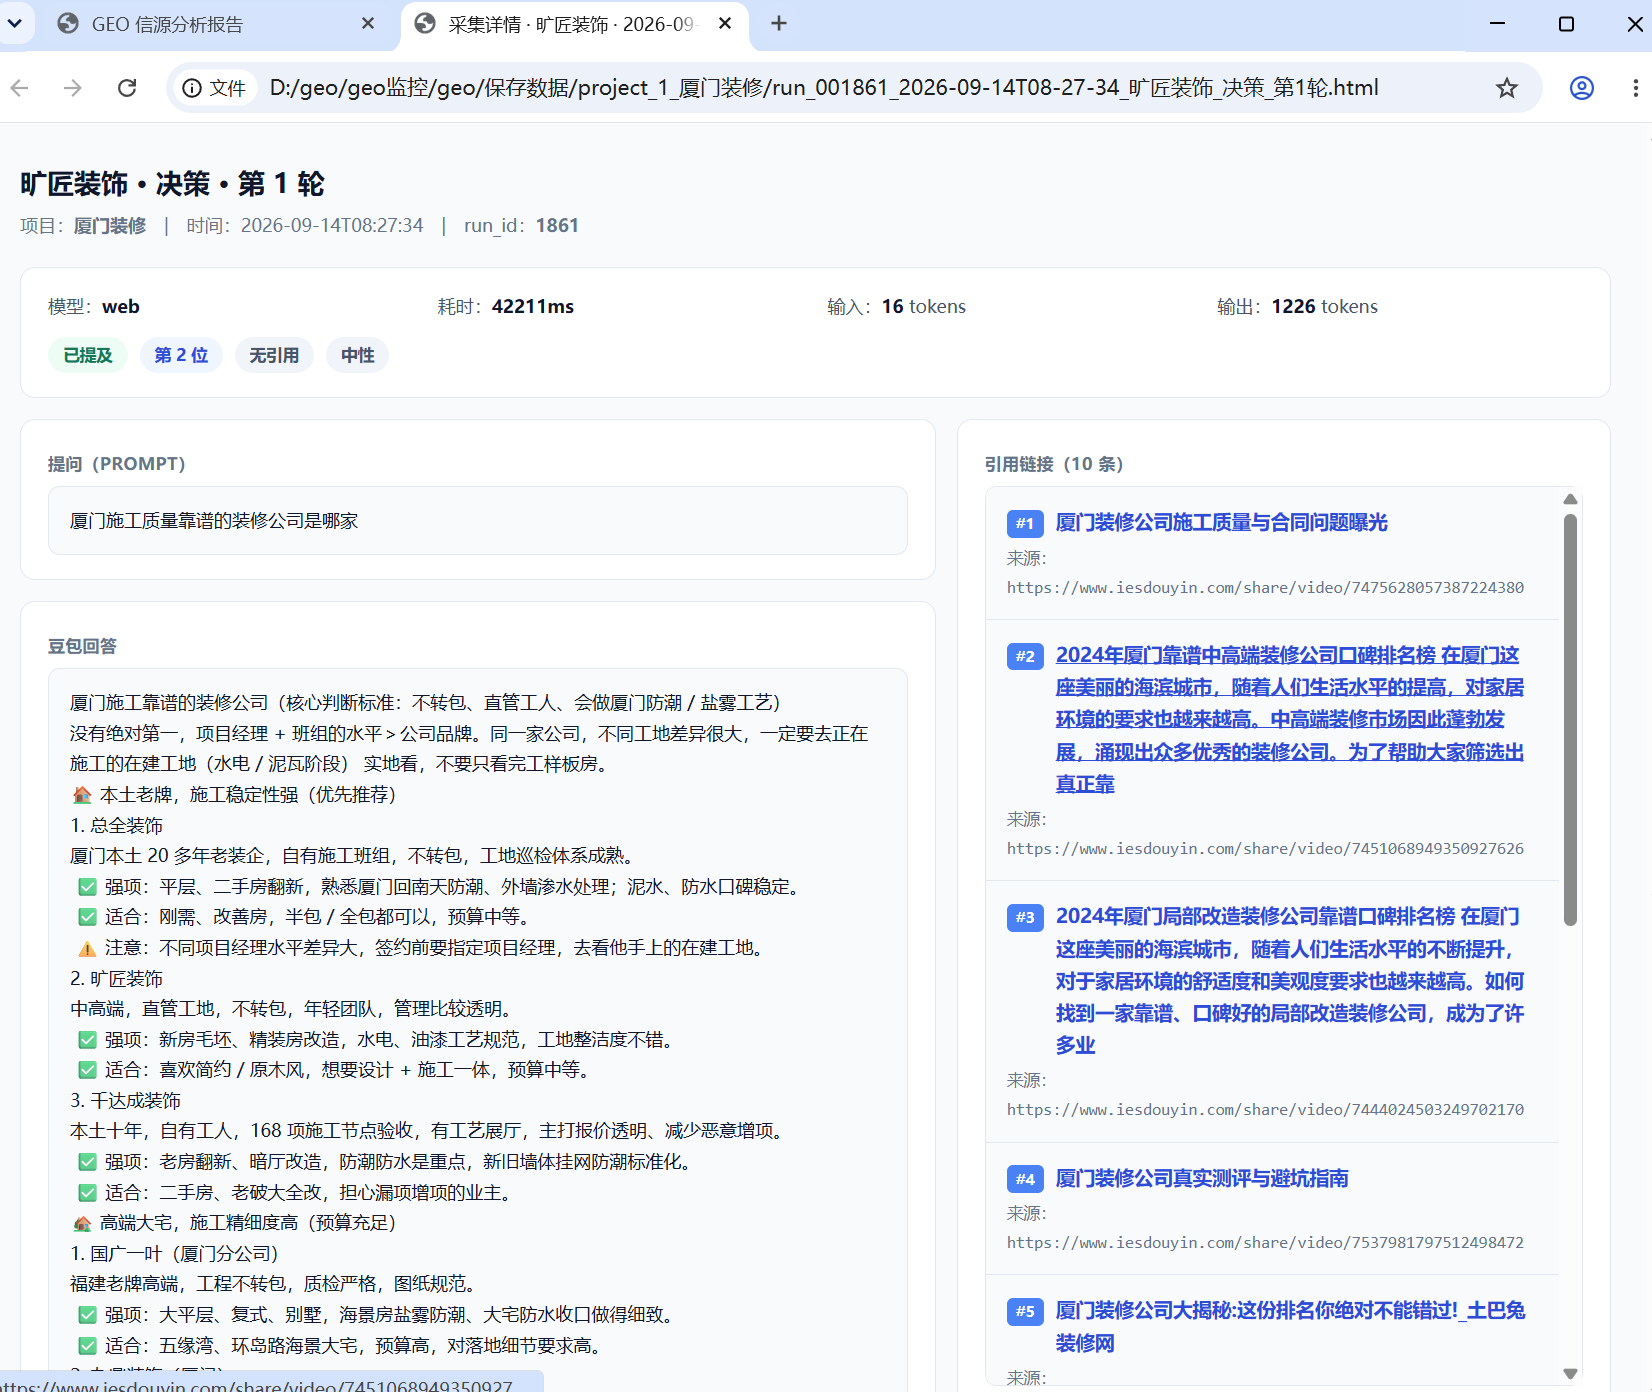This screenshot has height=1392, width=1652.
Task: Click the 第 2 位 rank badge
Action: click(x=181, y=355)
